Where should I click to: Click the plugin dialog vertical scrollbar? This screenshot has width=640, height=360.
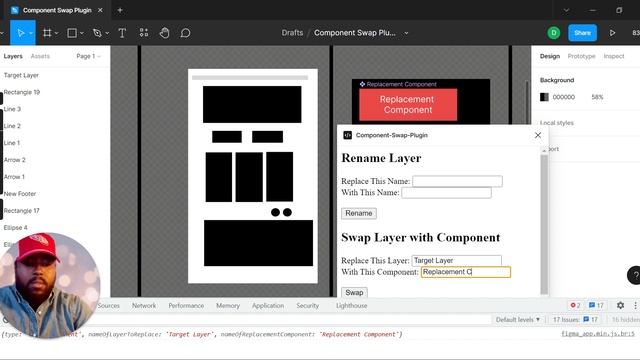tap(544, 224)
